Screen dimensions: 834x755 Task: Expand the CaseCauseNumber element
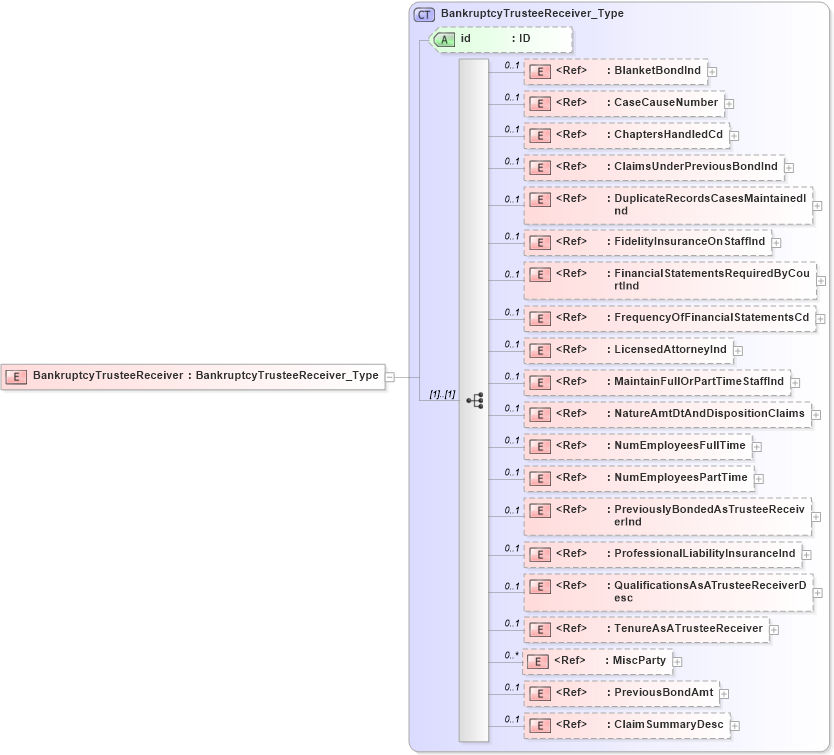(729, 103)
